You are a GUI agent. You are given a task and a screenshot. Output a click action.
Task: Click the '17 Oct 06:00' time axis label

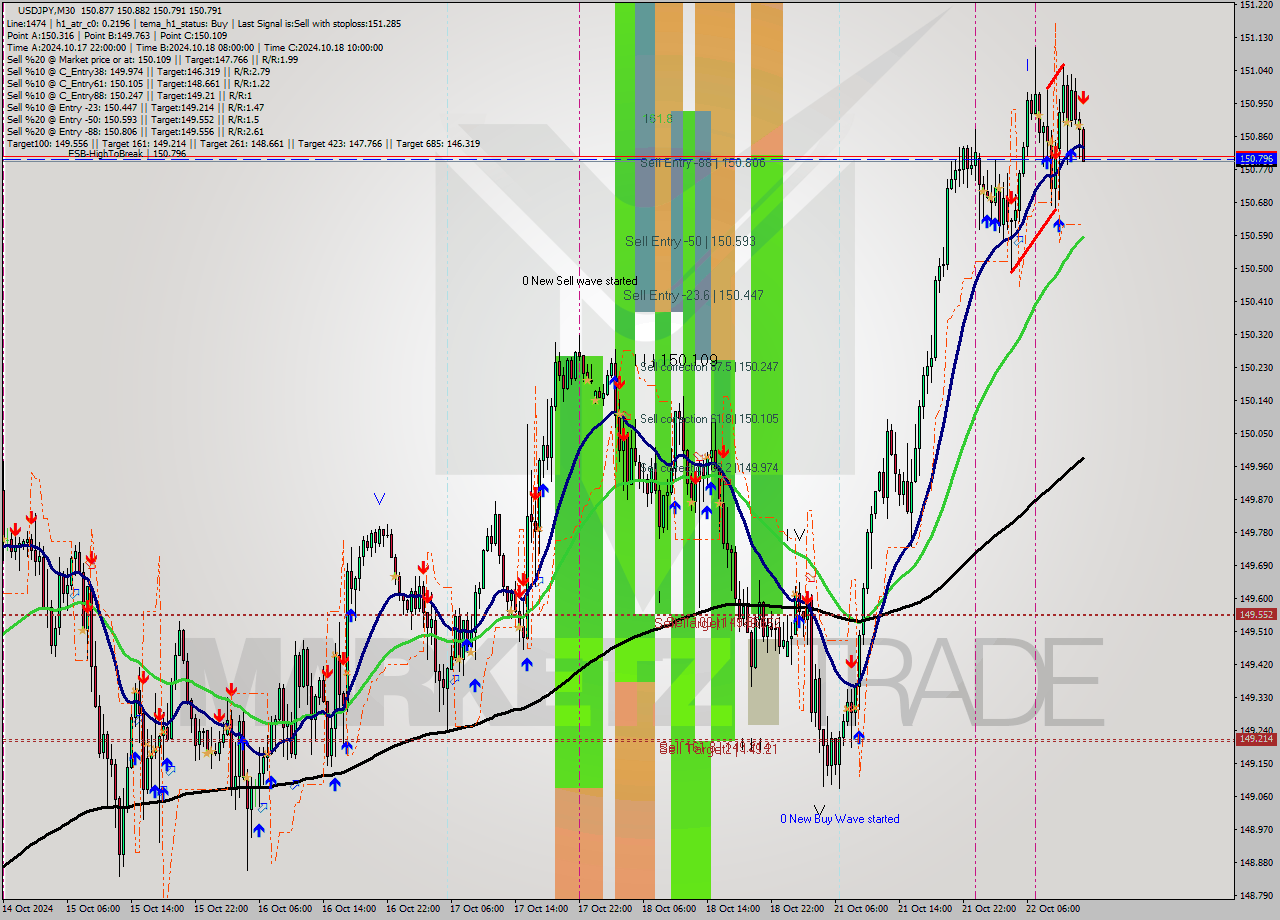coord(476,909)
